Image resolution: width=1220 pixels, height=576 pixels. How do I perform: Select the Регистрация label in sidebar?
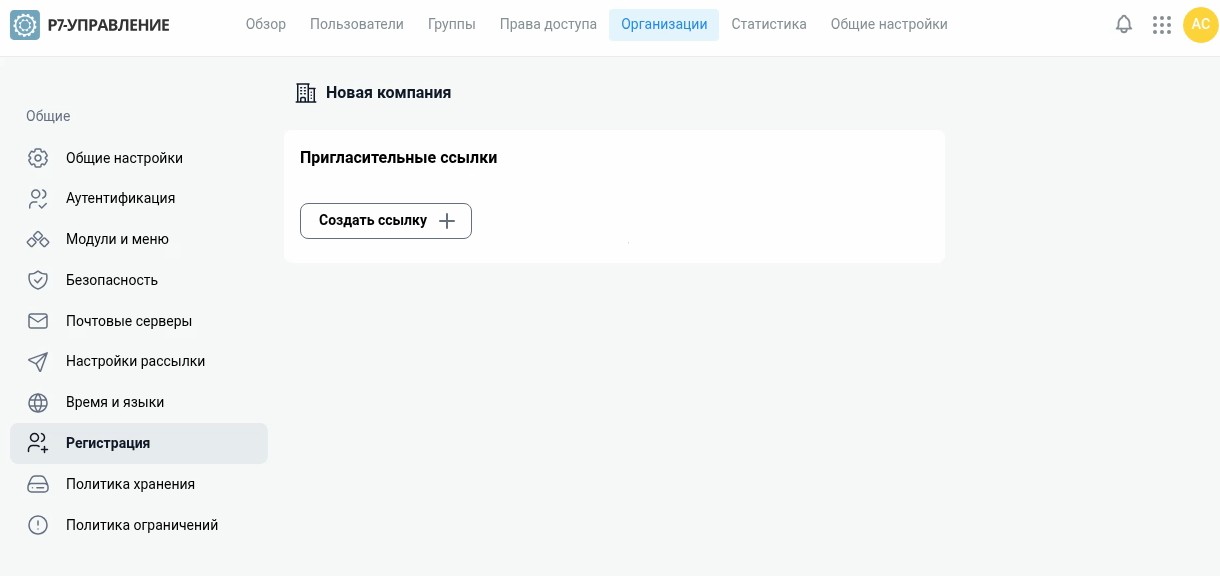[x=108, y=443]
